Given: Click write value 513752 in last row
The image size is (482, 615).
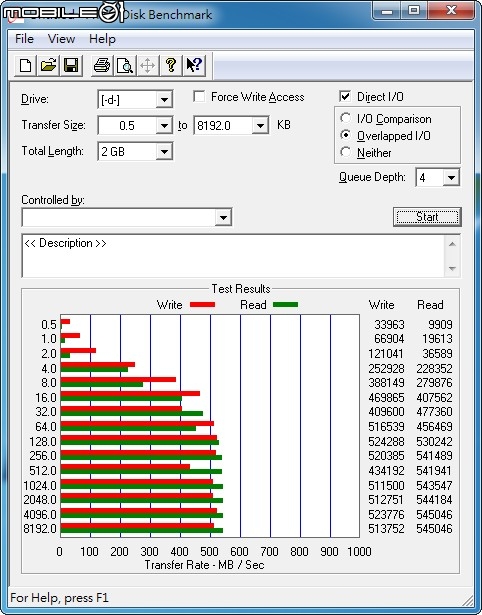Looking at the screenshot, I should point(386,529).
